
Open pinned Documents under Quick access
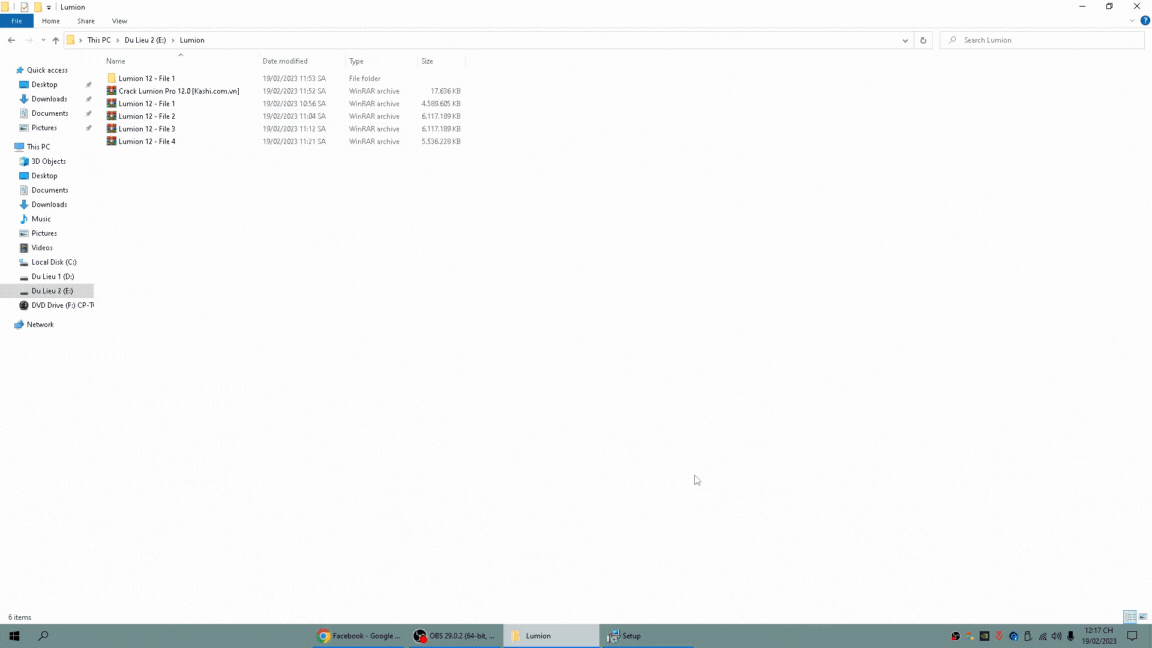click(x=49, y=113)
